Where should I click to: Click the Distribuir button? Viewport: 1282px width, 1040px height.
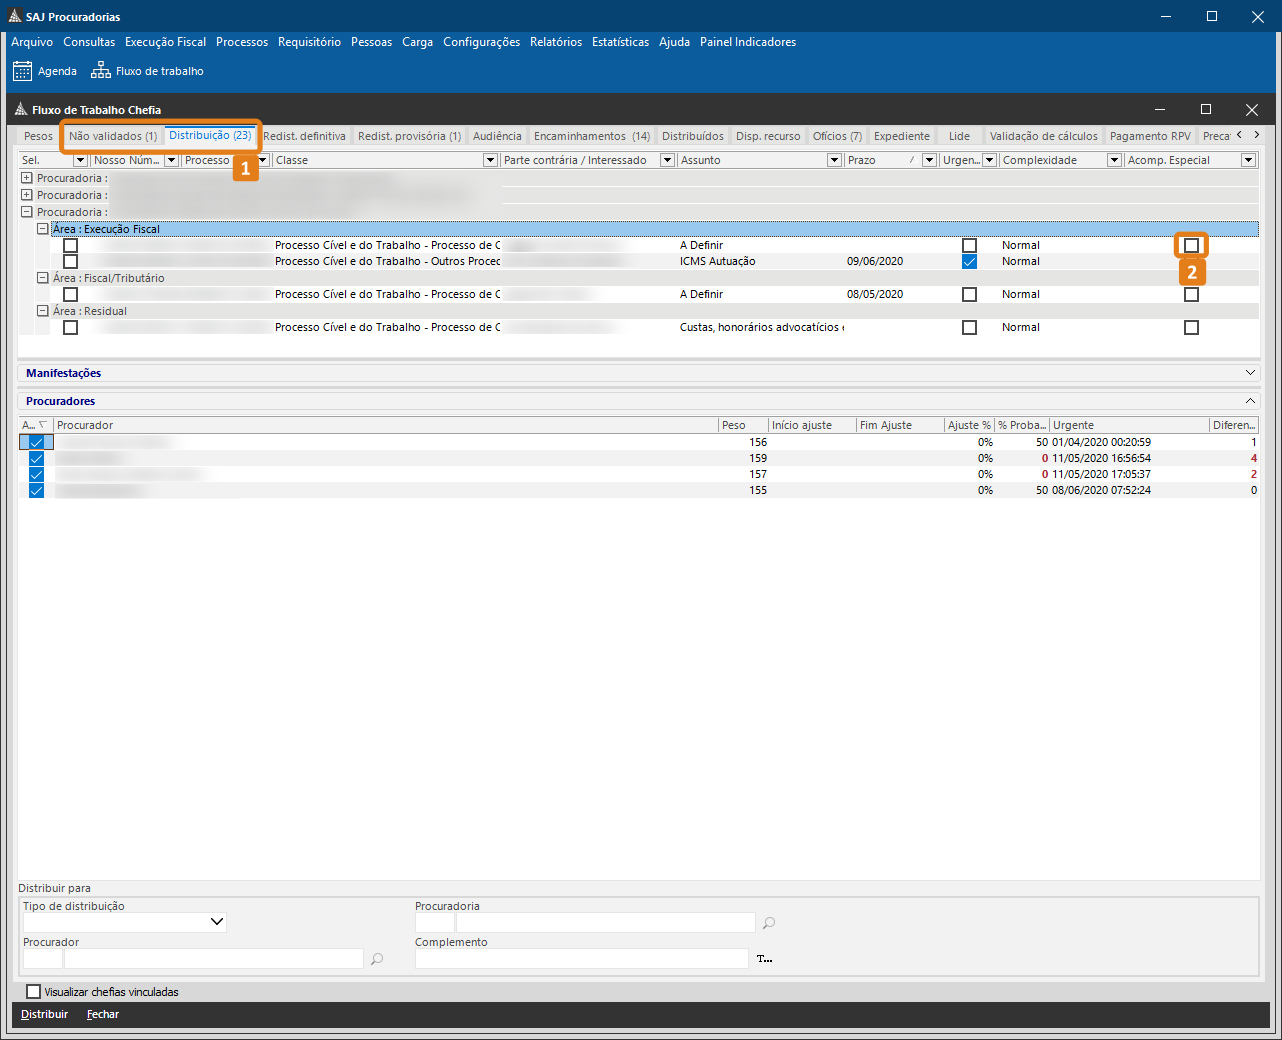click(x=45, y=1014)
